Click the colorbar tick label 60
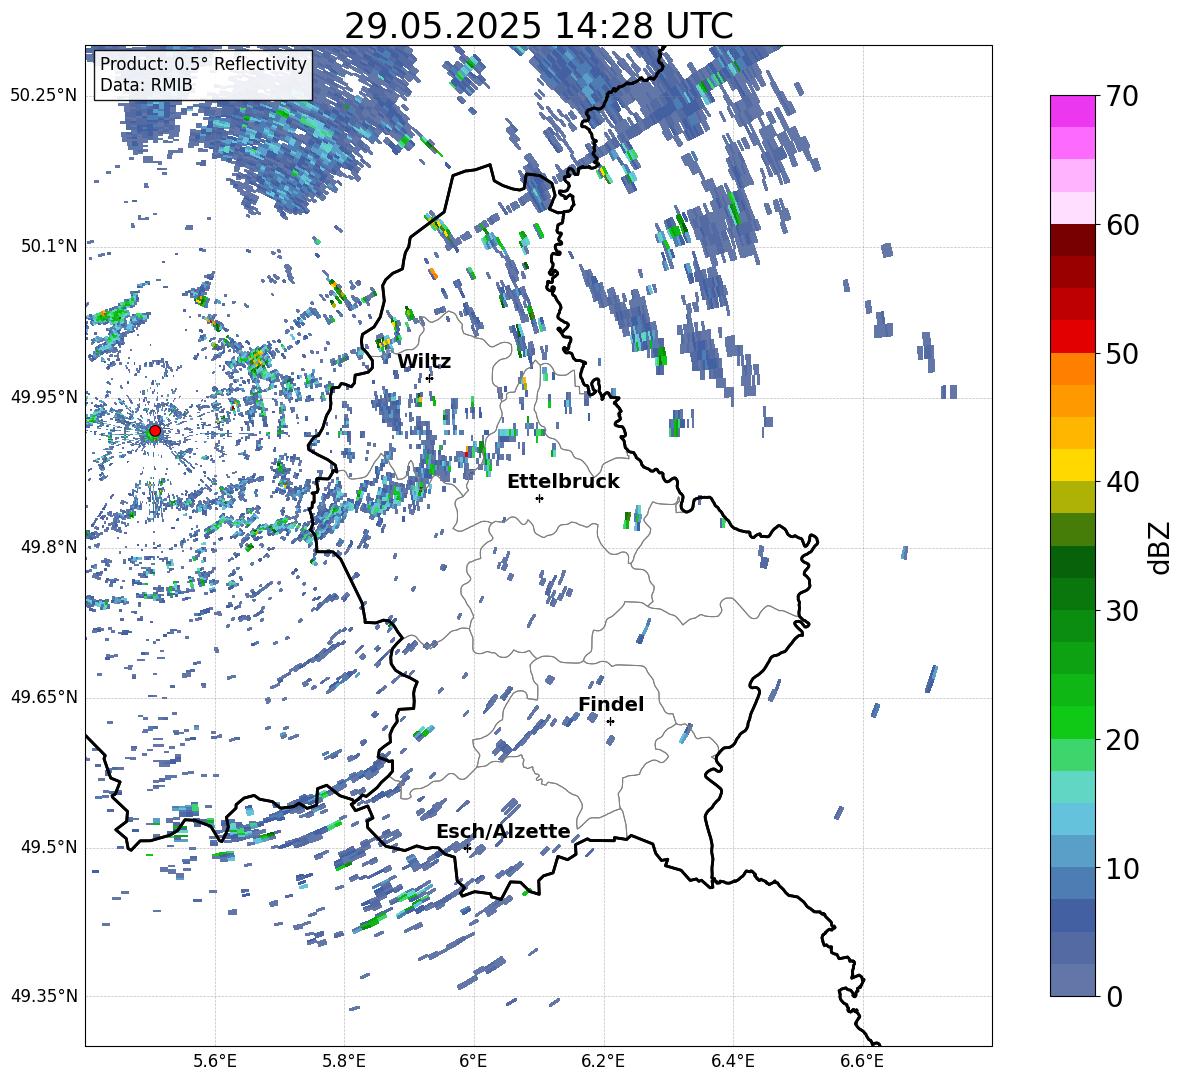This screenshot has height=1081, width=1184. click(x=1121, y=225)
